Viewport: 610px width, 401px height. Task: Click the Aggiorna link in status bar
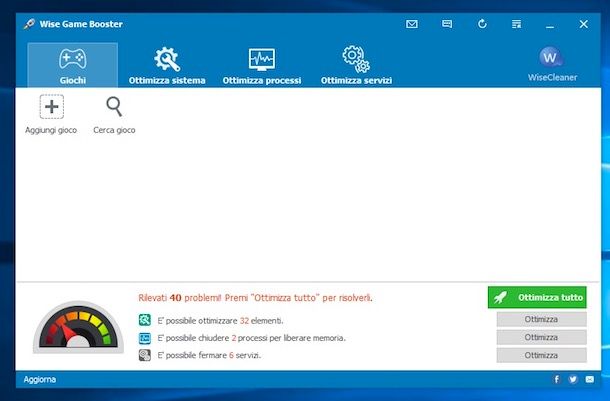click(40, 380)
